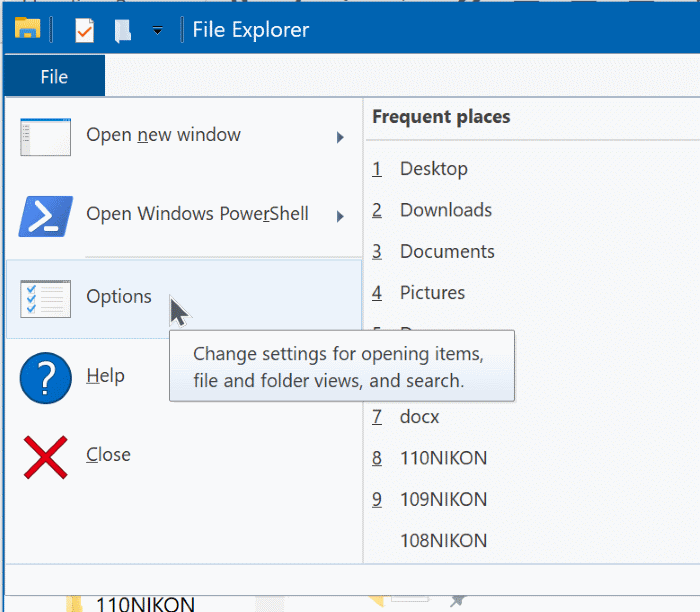Viewport: 700px width, 612px height.
Task: Click the pin icon at the bottom edge
Action: coord(458,601)
